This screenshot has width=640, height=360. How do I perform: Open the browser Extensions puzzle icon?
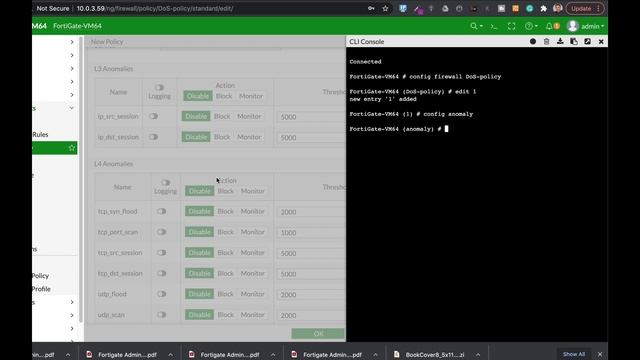pos(543,8)
